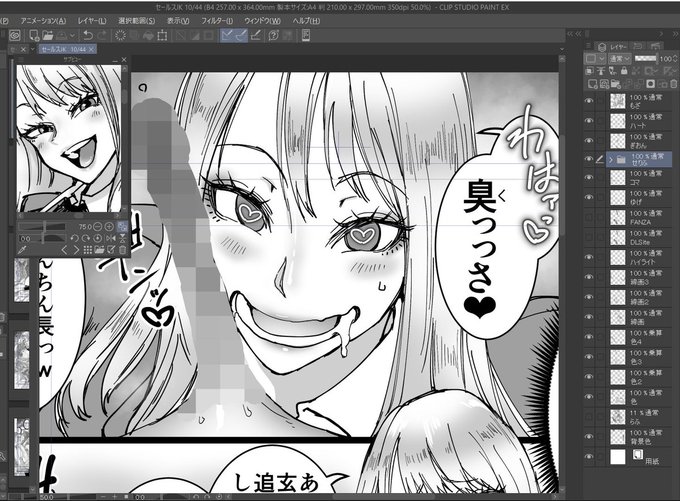This screenshot has height=501, width=680.
Task: Expand the せりふ layer folder
Action: point(611,160)
